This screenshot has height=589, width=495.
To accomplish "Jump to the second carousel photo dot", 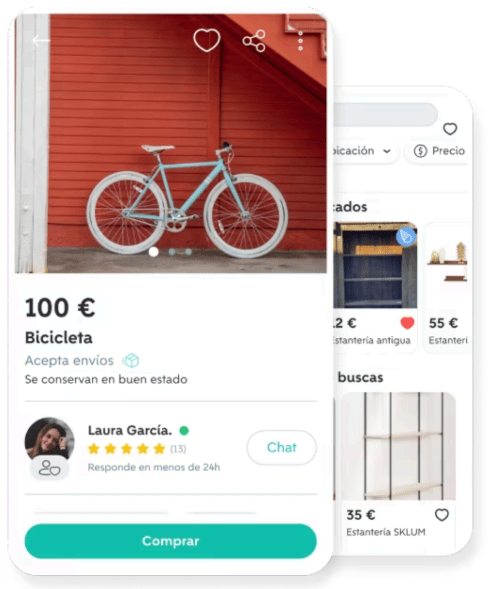I will 172,252.
